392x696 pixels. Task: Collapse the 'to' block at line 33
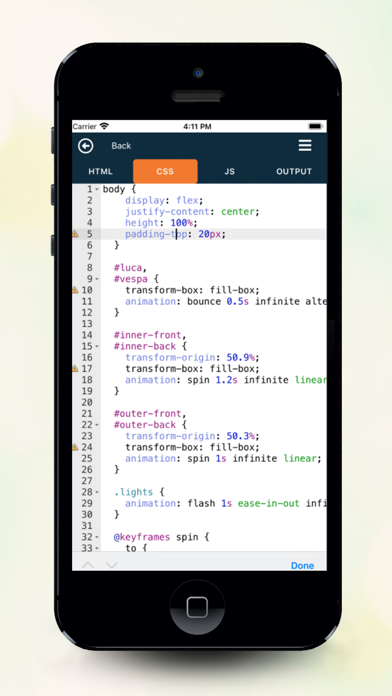pyautogui.click(x=97, y=548)
